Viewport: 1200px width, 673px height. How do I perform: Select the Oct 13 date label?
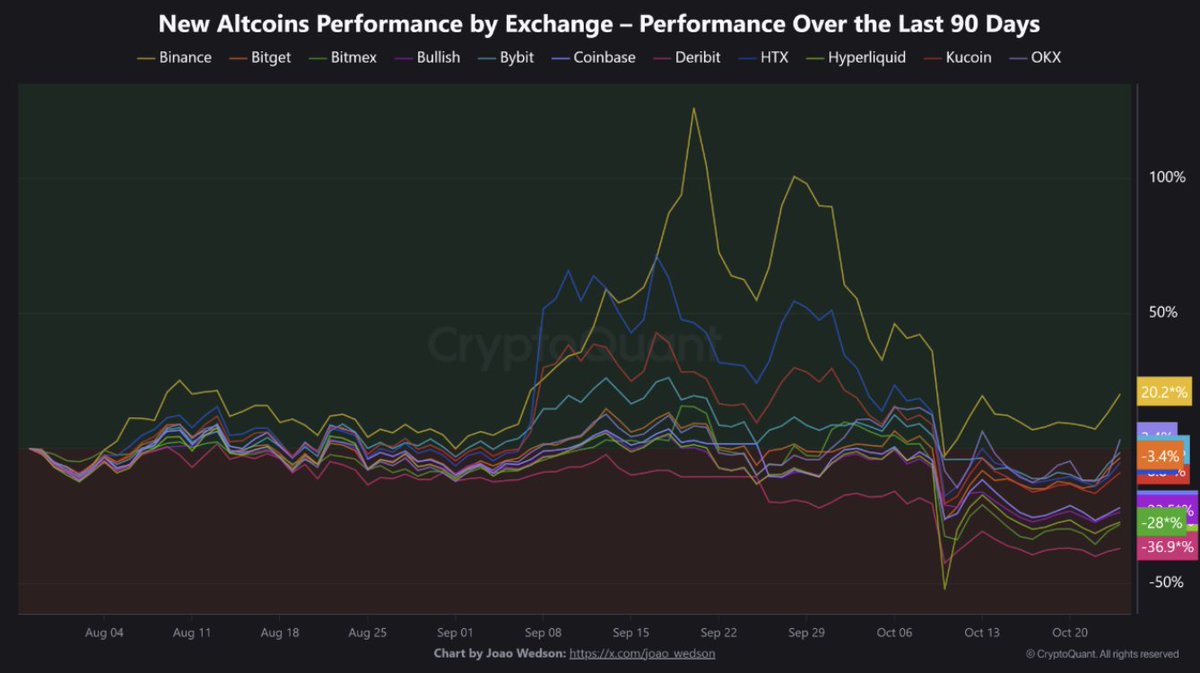[982, 633]
